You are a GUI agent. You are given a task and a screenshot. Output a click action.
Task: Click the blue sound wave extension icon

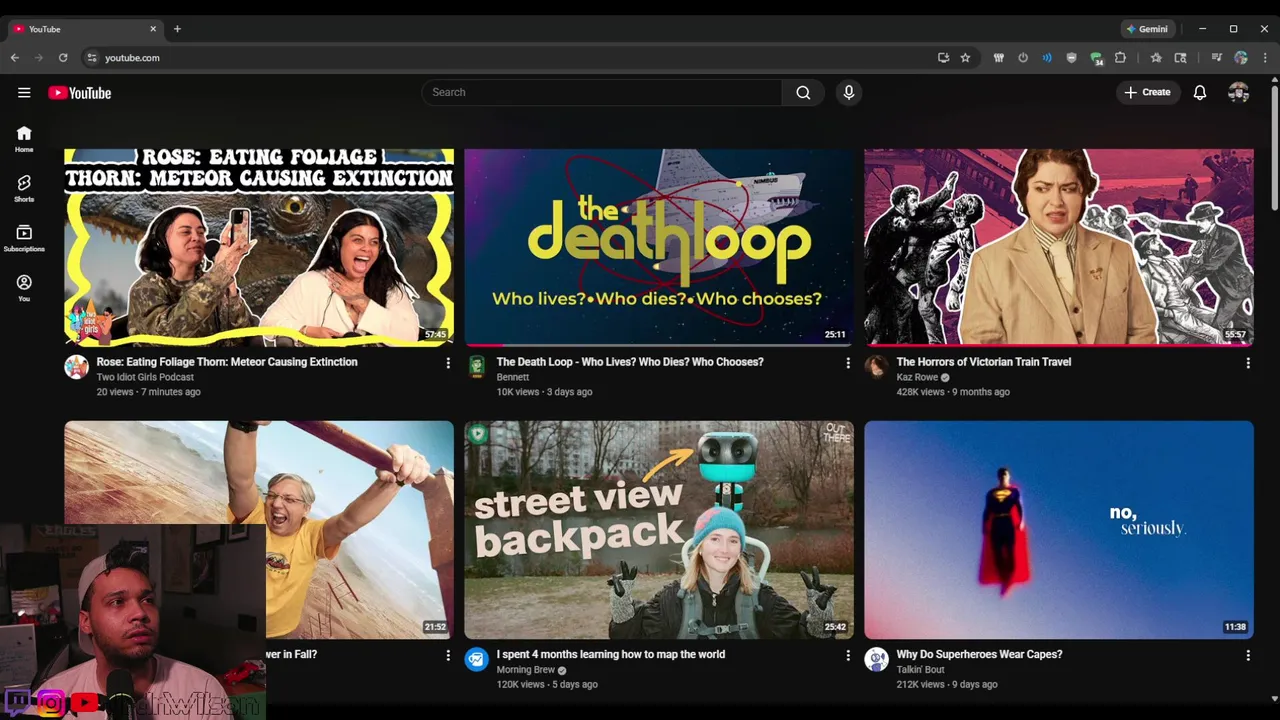1047,58
